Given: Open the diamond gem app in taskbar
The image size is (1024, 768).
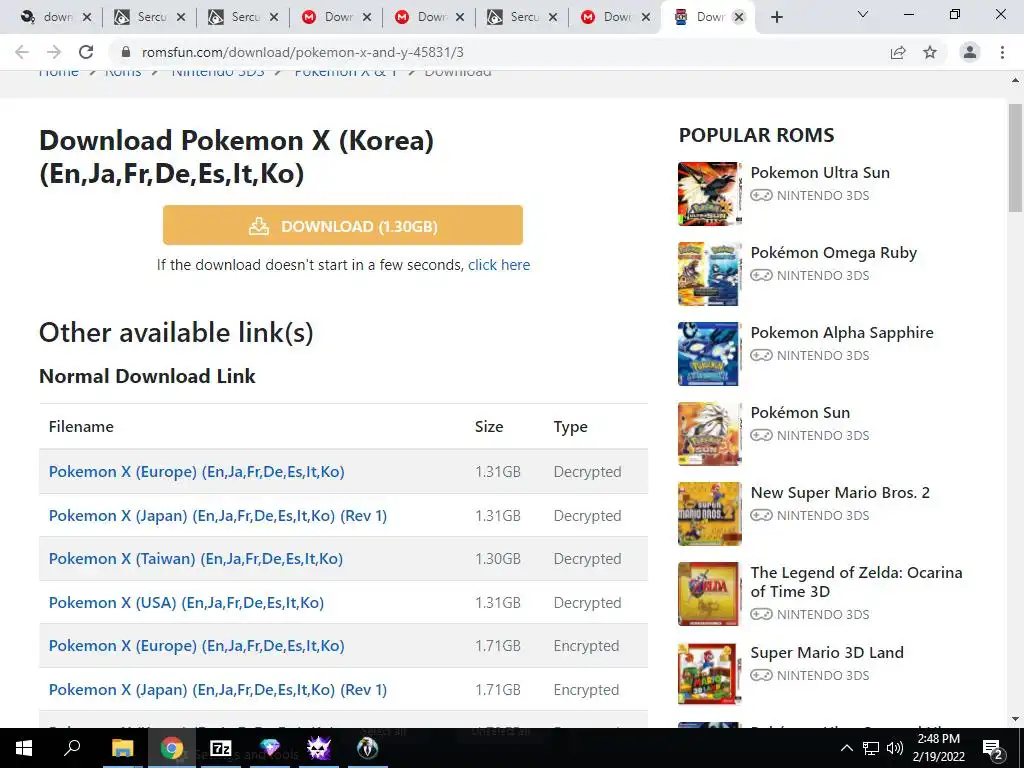Looking at the screenshot, I should tap(270, 748).
